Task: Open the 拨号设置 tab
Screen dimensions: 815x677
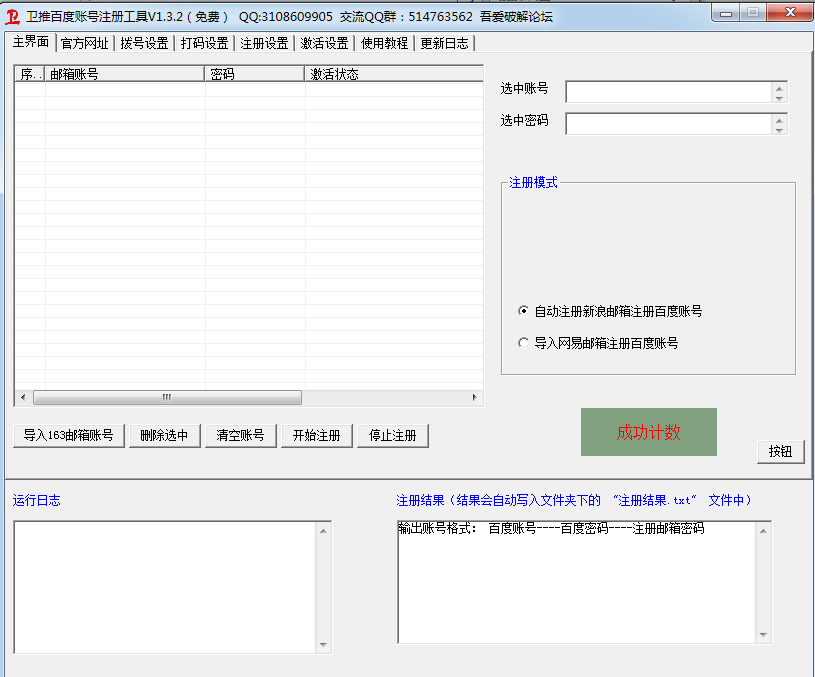Action: [144, 43]
